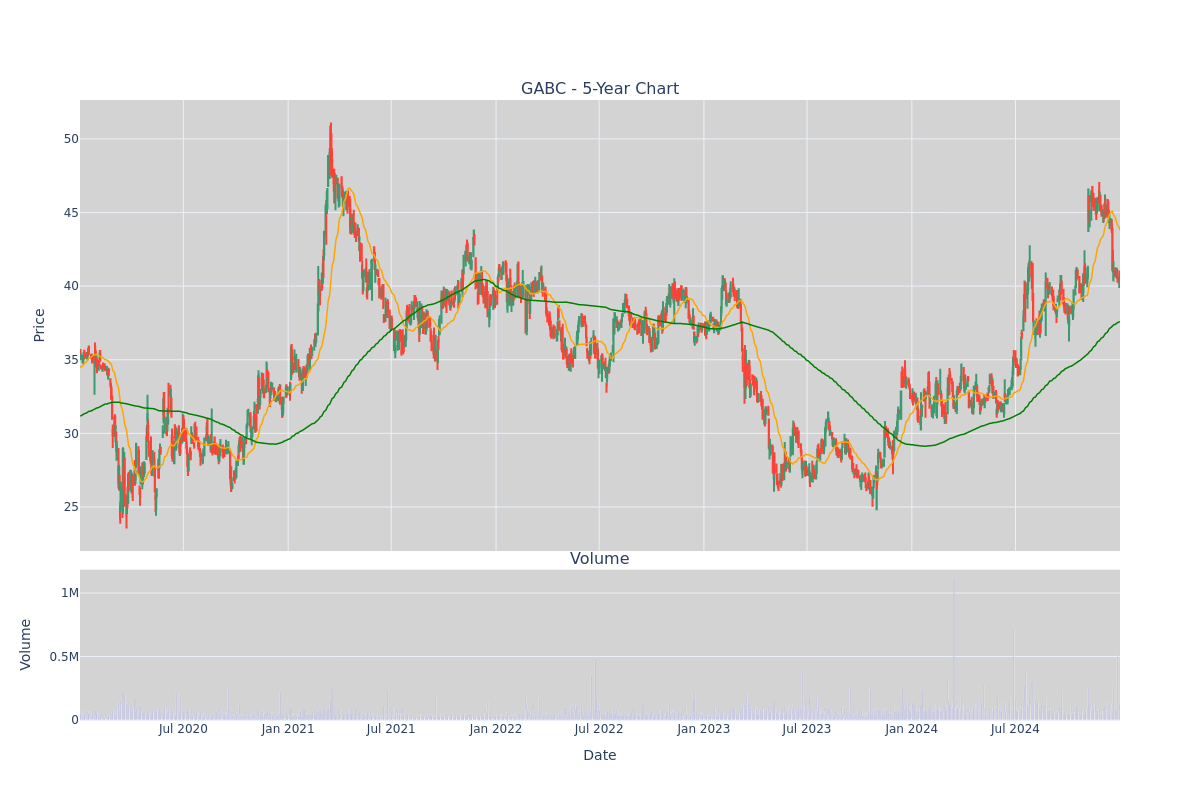Pick the "Jan 2022" date tick
Screen dimensions: 1200x800
496,729
